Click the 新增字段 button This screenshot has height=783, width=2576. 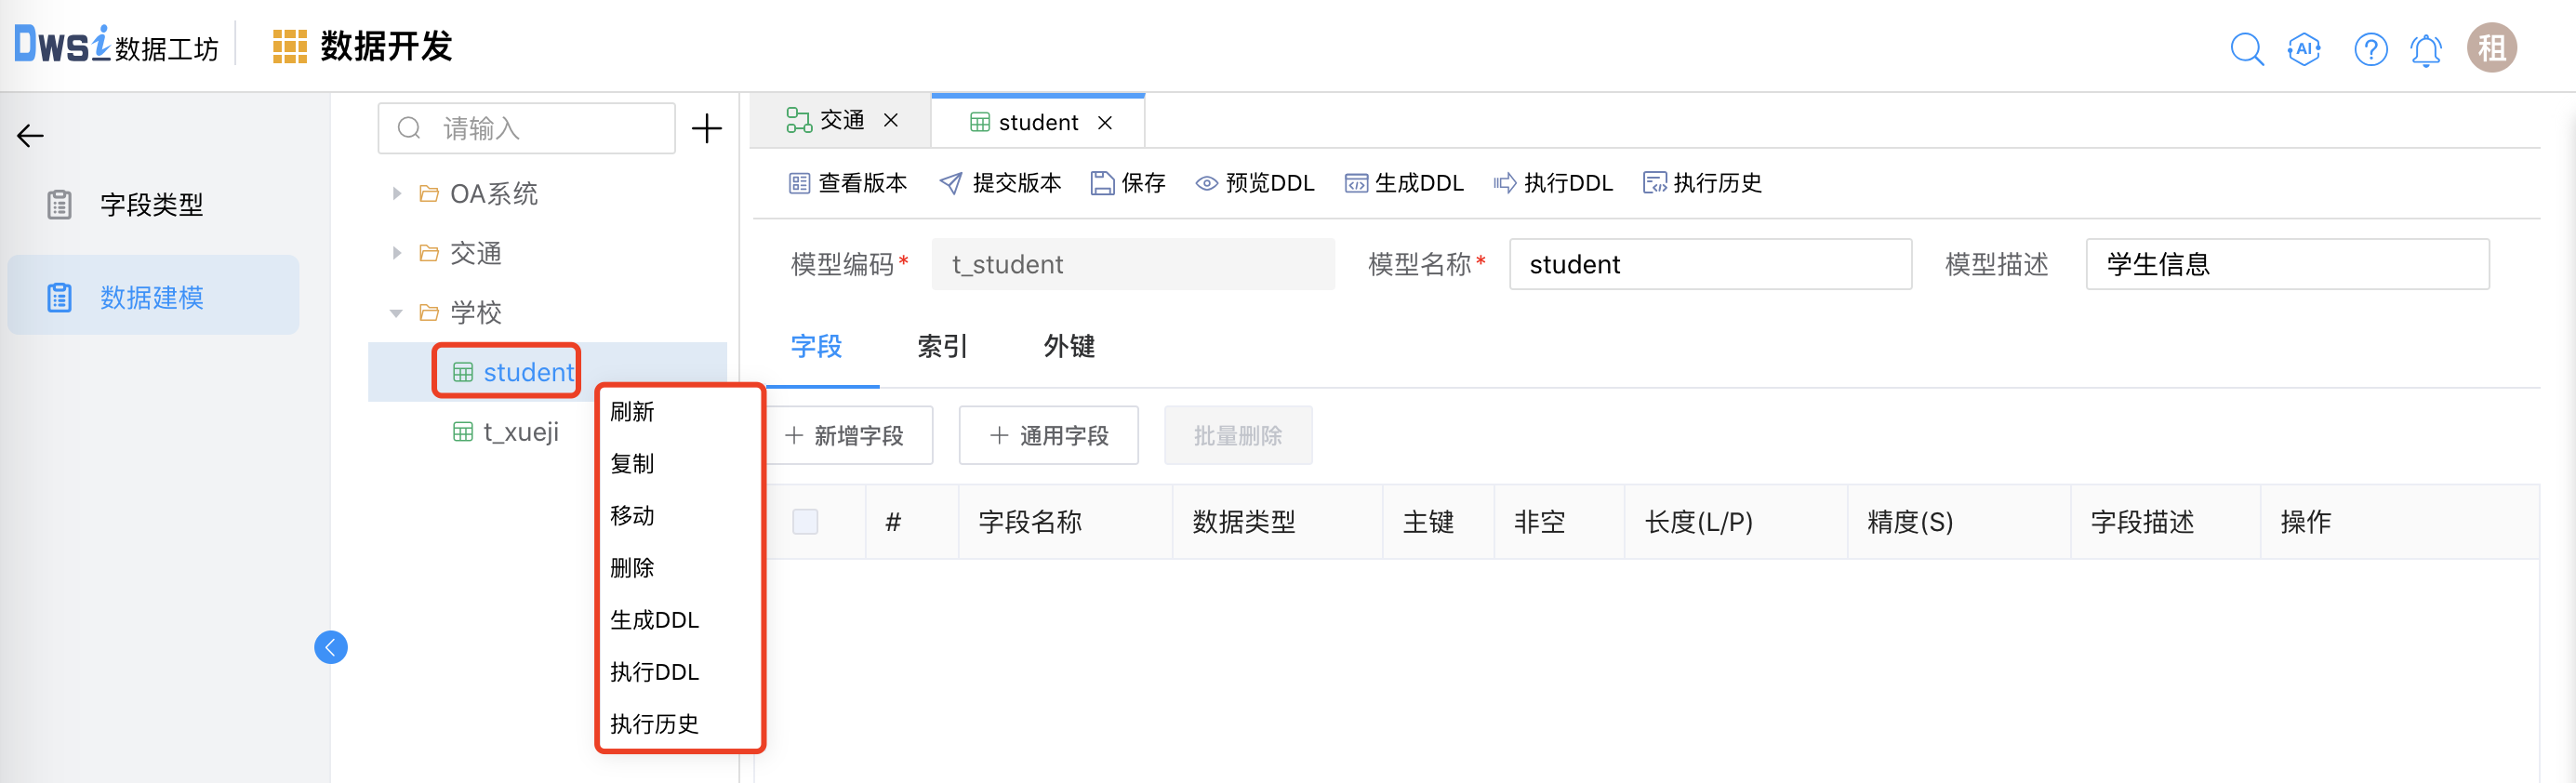(x=846, y=435)
